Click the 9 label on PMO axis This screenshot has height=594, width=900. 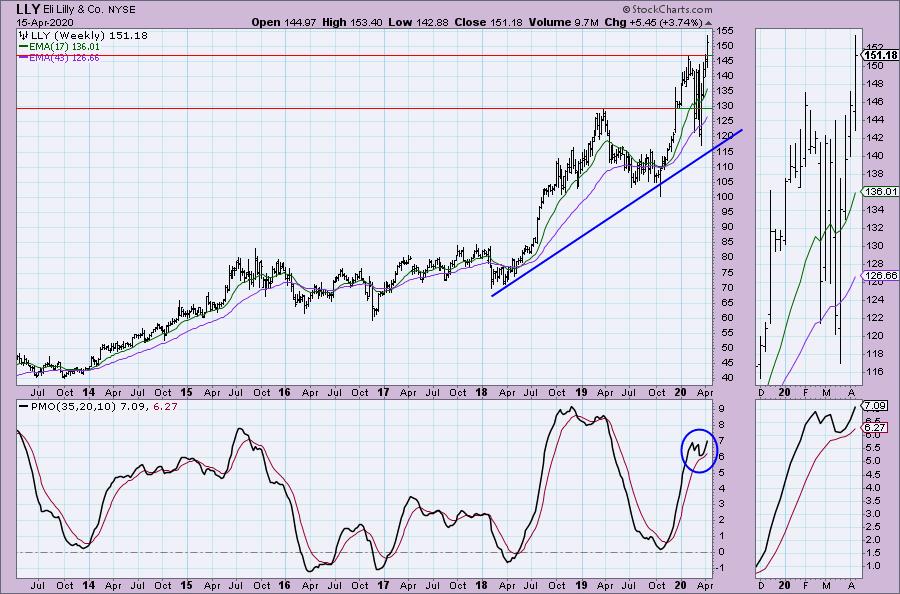[719, 409]
